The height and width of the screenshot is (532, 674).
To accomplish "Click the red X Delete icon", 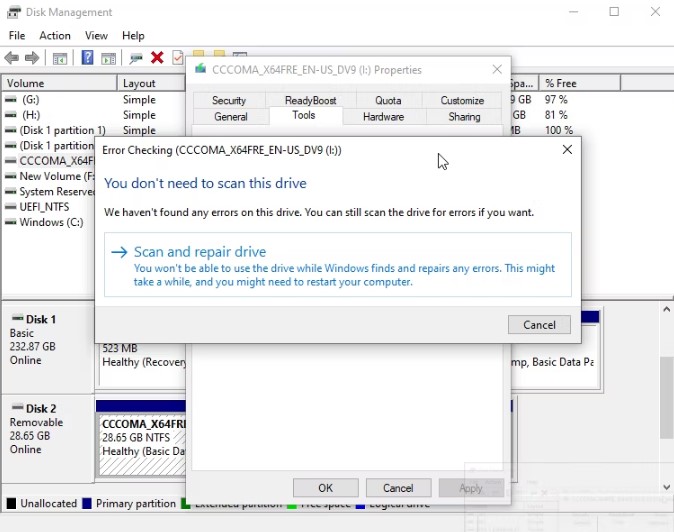I will [157, 58].
